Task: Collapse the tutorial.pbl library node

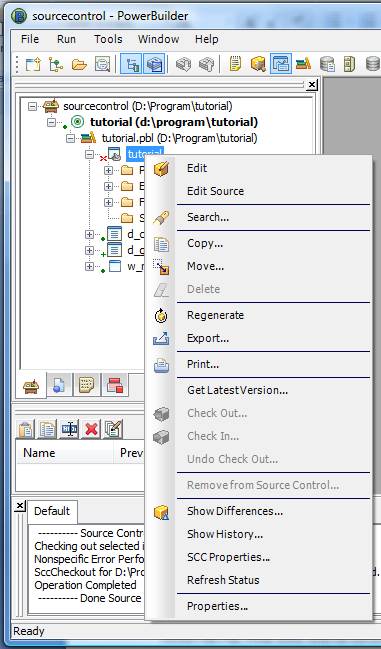Action: click(x=71, y=138)
